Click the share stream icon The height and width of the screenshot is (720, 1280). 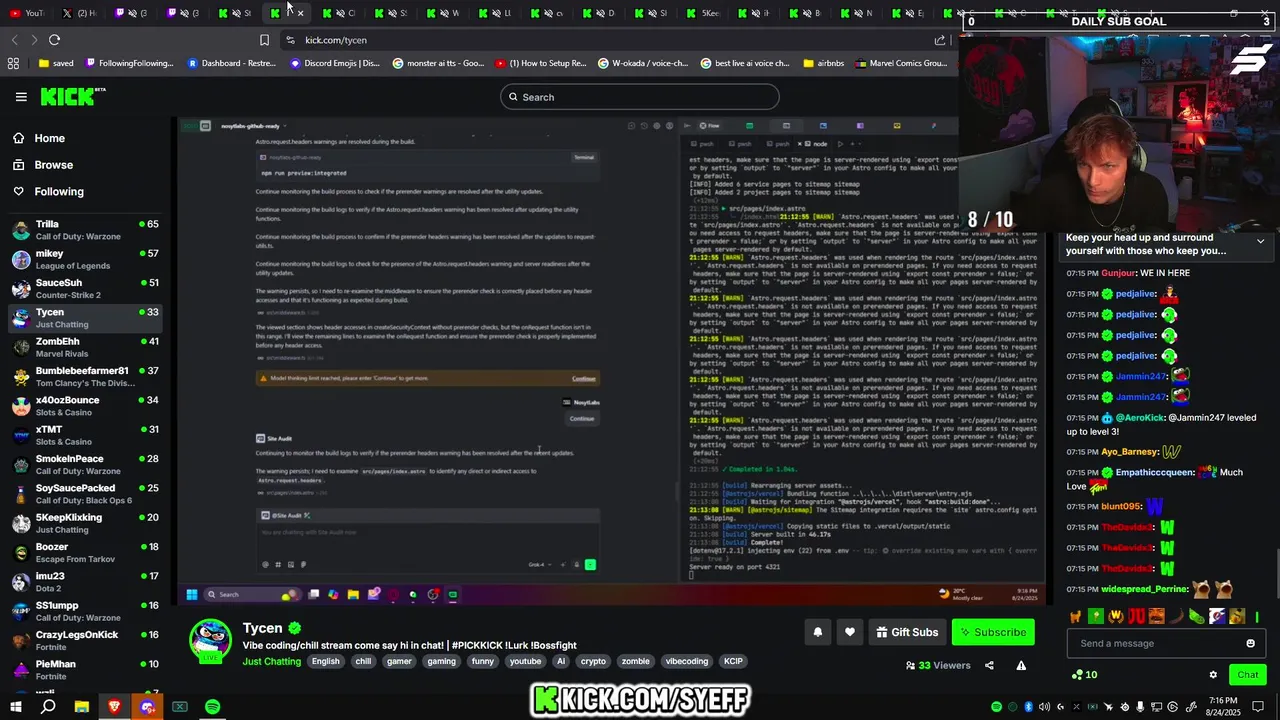tap(989, 665)
